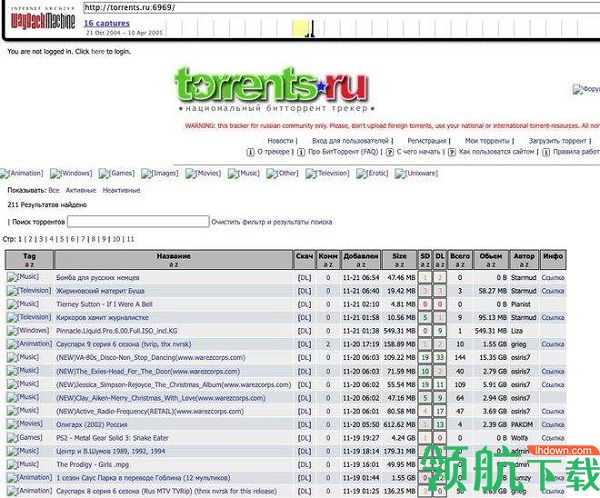Download [DL] for Tierney Sutton torrent
The height and width of the screenshot is (498, 600).
(304, 304)
